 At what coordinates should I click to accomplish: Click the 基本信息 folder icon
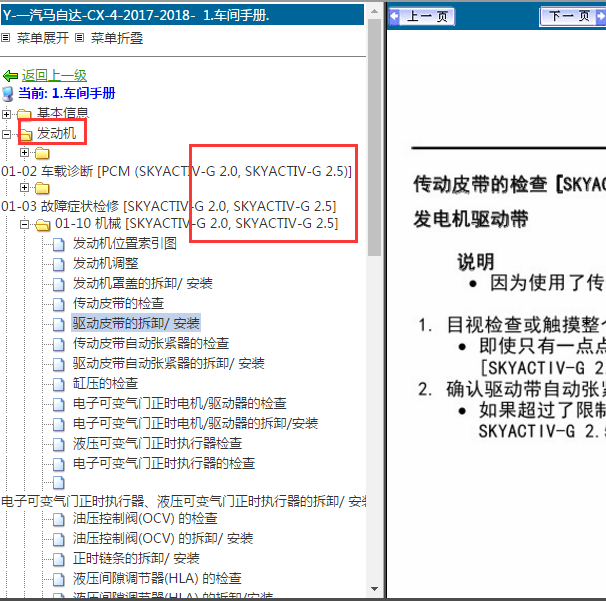[x=24, y=114]
